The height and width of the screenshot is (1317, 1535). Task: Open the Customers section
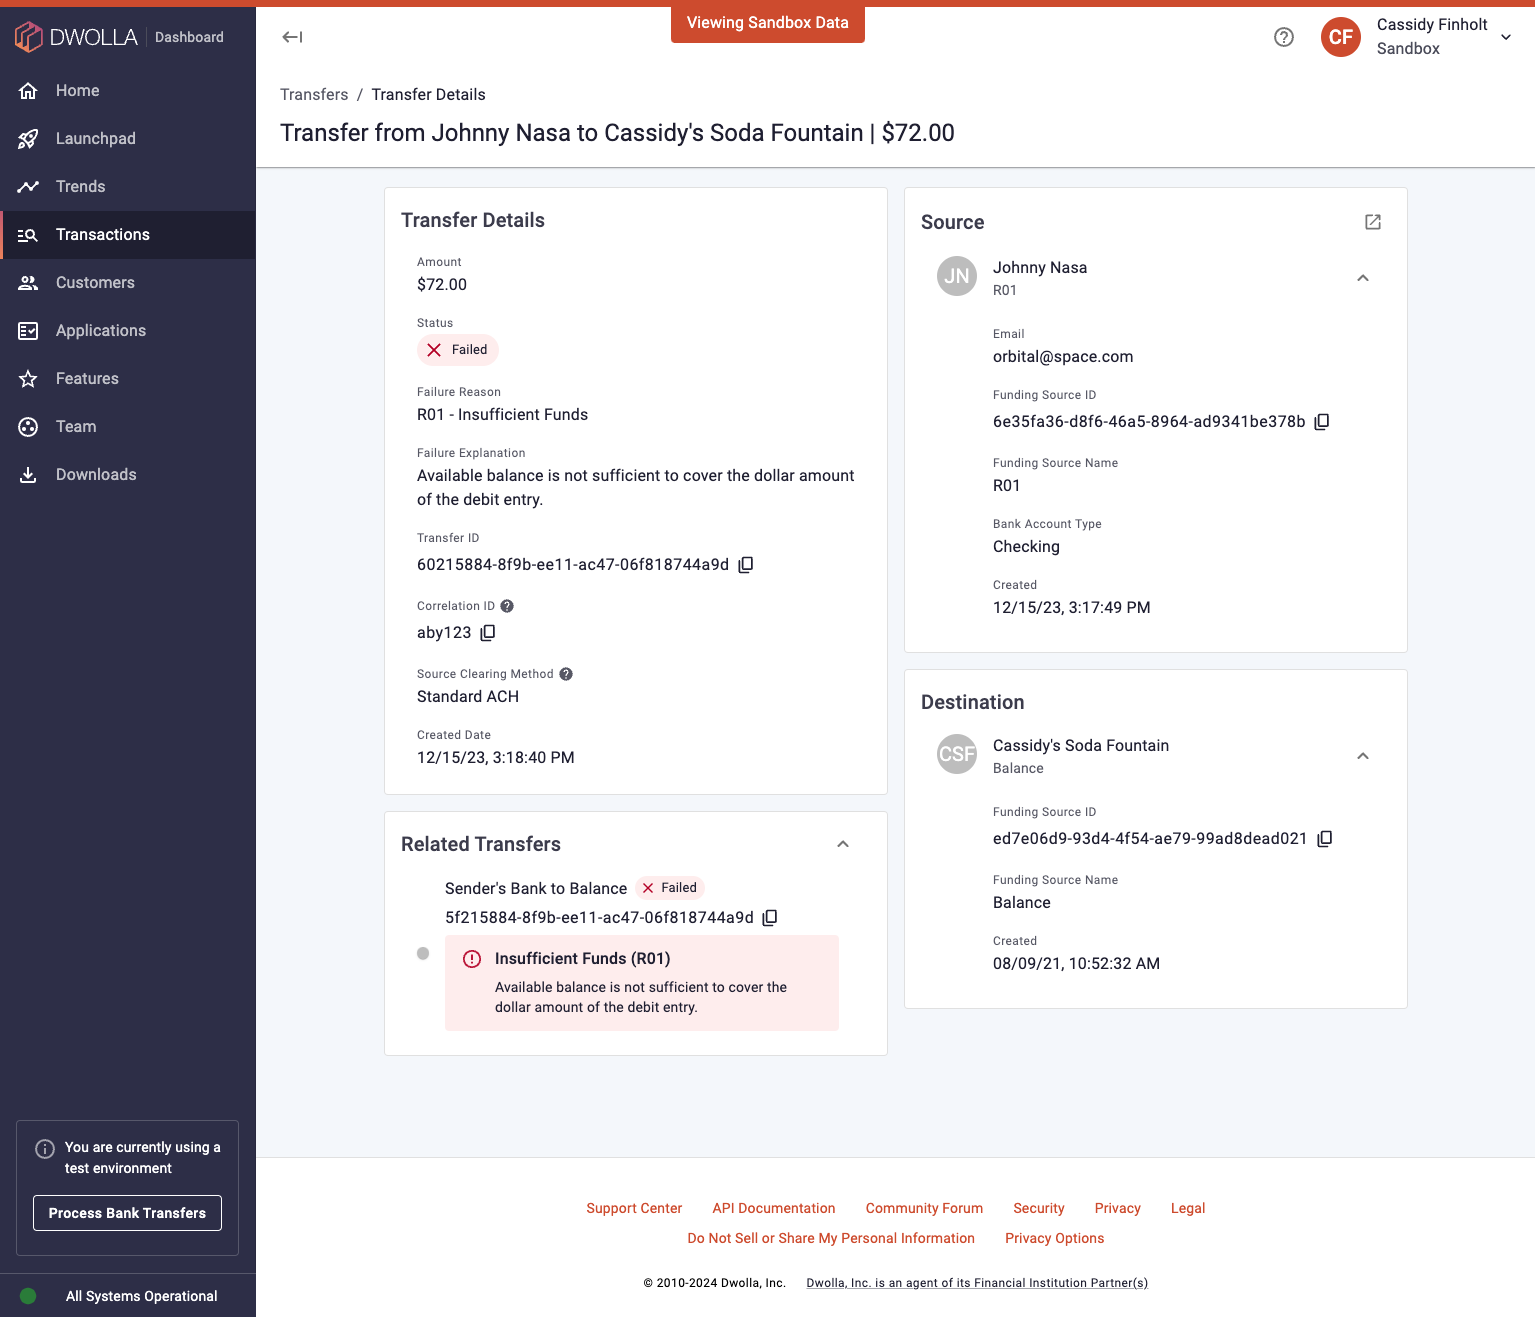point(95,282)
